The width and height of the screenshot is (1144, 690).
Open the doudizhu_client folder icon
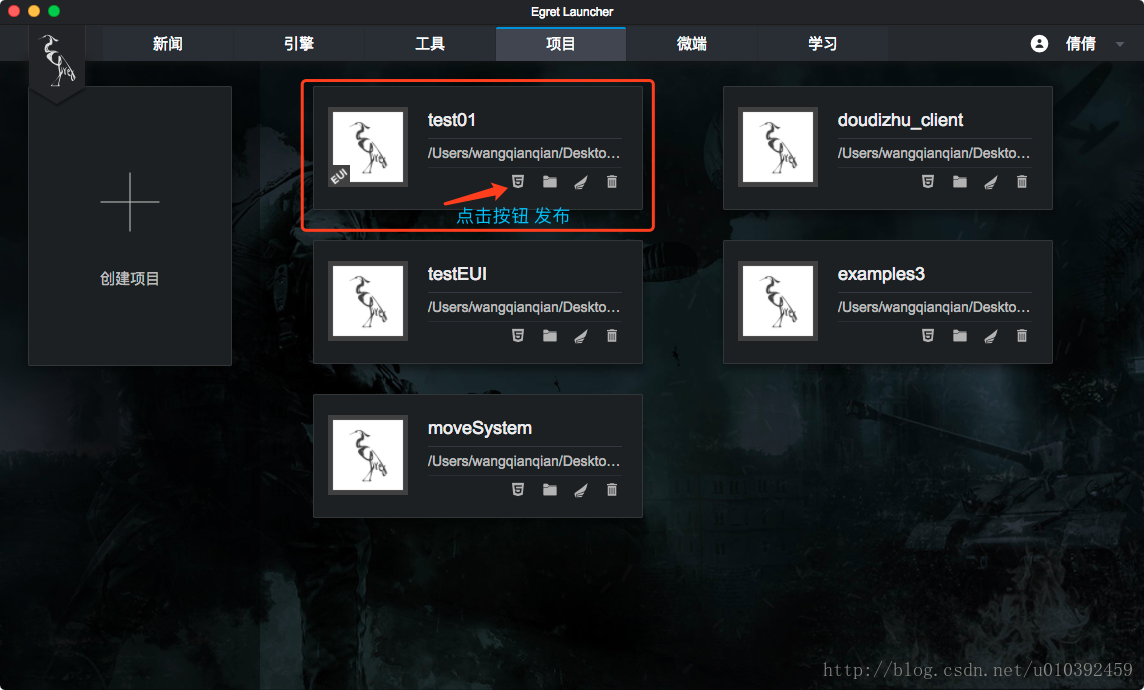[960, 182]
